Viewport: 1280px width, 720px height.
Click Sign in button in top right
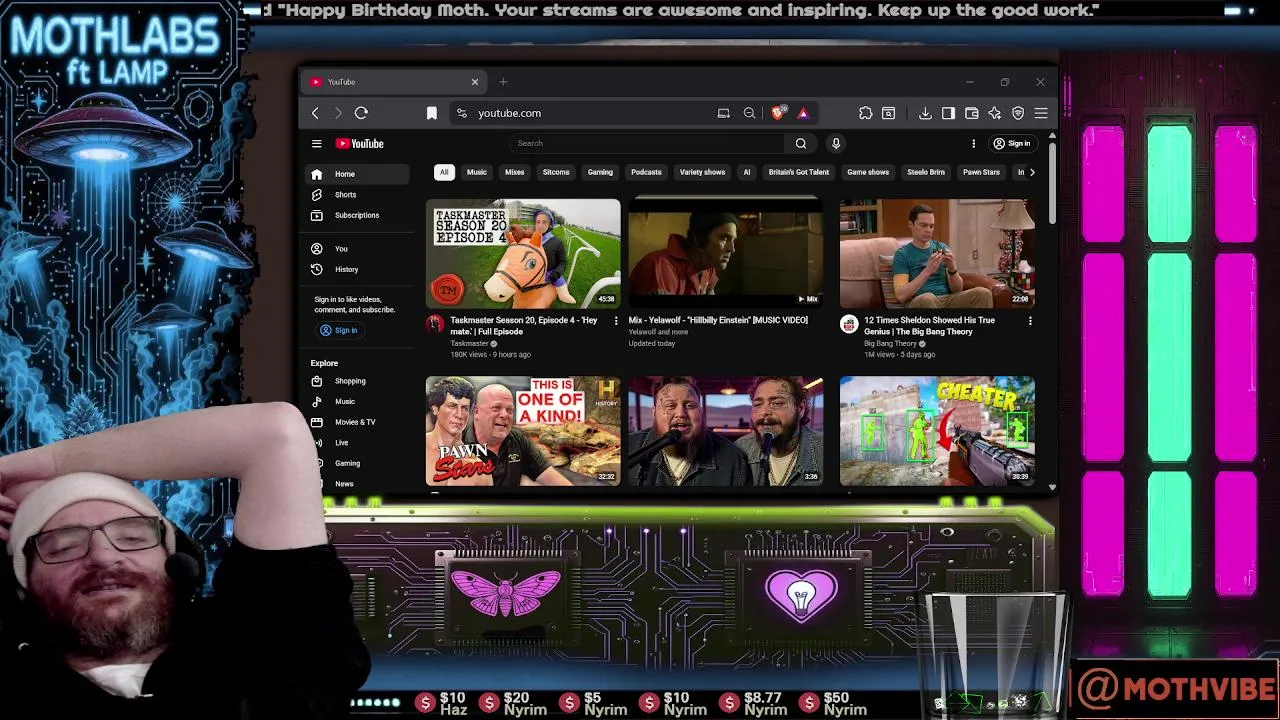pyautogui.click(x=1011, y=143)
